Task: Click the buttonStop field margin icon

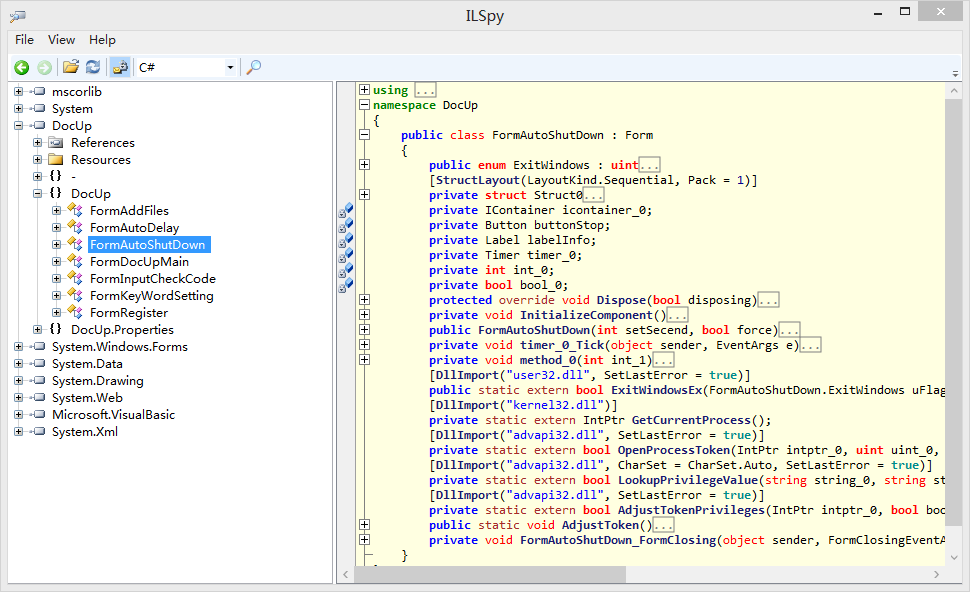Action: pos(346,225)
